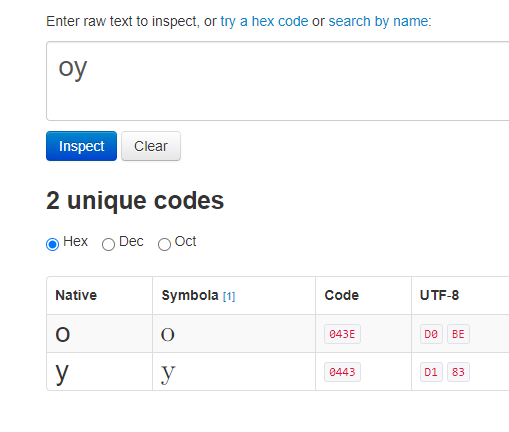Select the Dec radio button

click(x=108, y=244)
